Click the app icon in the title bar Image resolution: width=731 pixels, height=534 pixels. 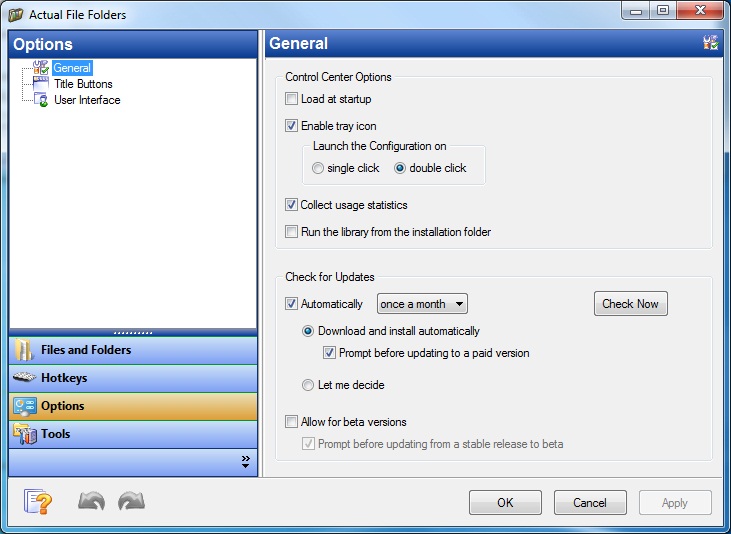(16, 14)
